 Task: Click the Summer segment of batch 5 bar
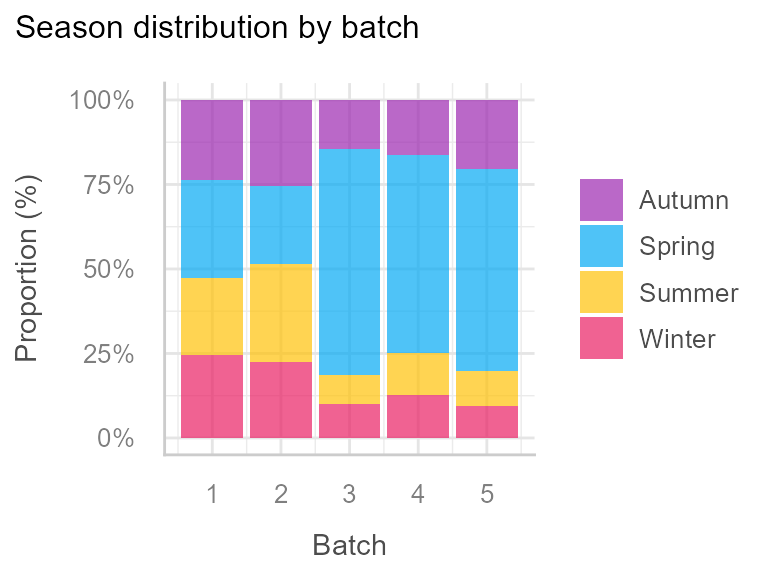click(x=487, y=388)
